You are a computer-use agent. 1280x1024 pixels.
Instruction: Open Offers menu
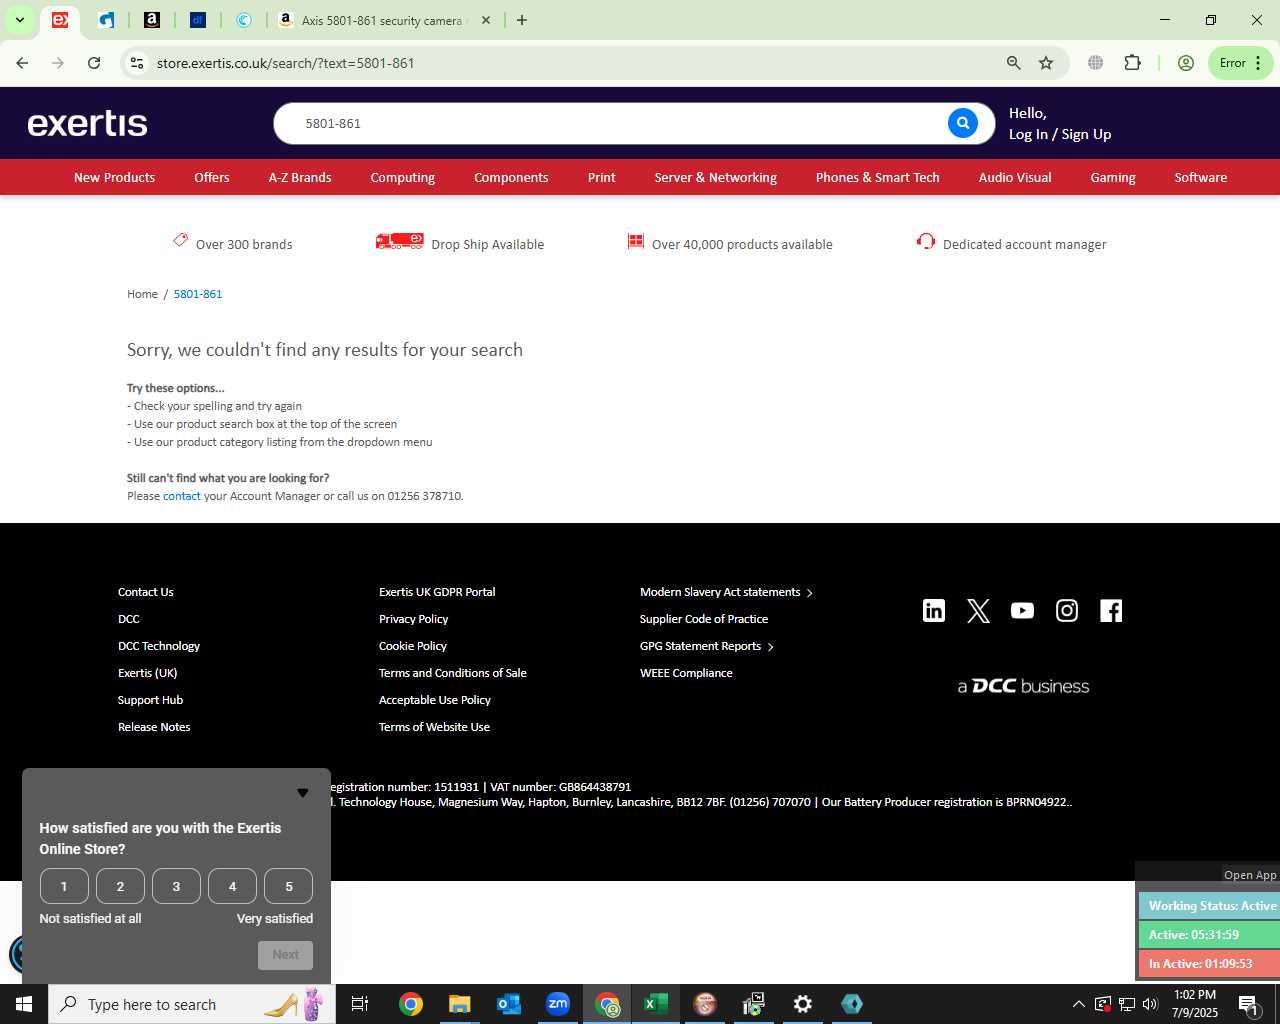(x=212, y=177)
